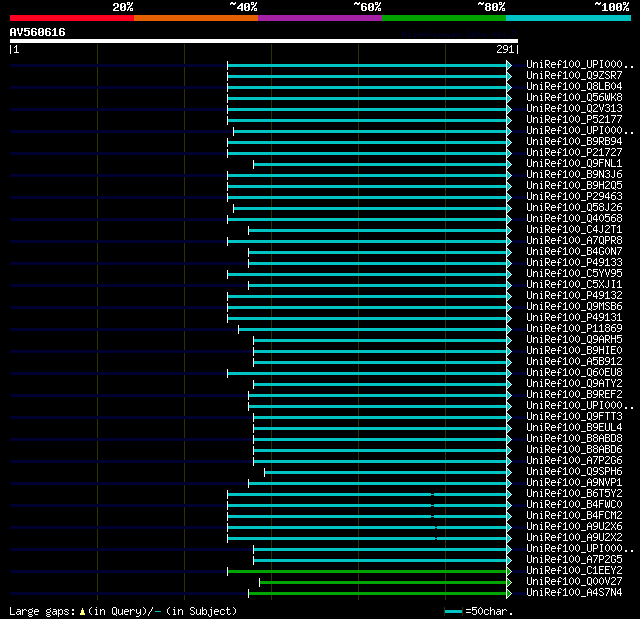Open hit UniRef100_Q60EU8
Image resolution: width=640 pixels, height=619 pixels.
tap(574, 373)
